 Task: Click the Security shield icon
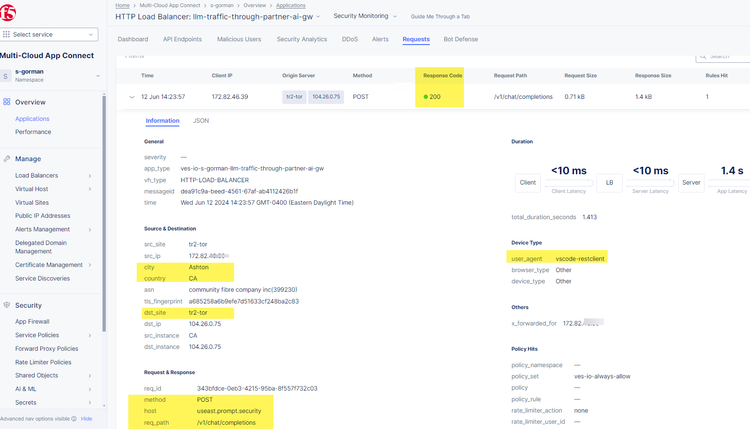(7, 305)
